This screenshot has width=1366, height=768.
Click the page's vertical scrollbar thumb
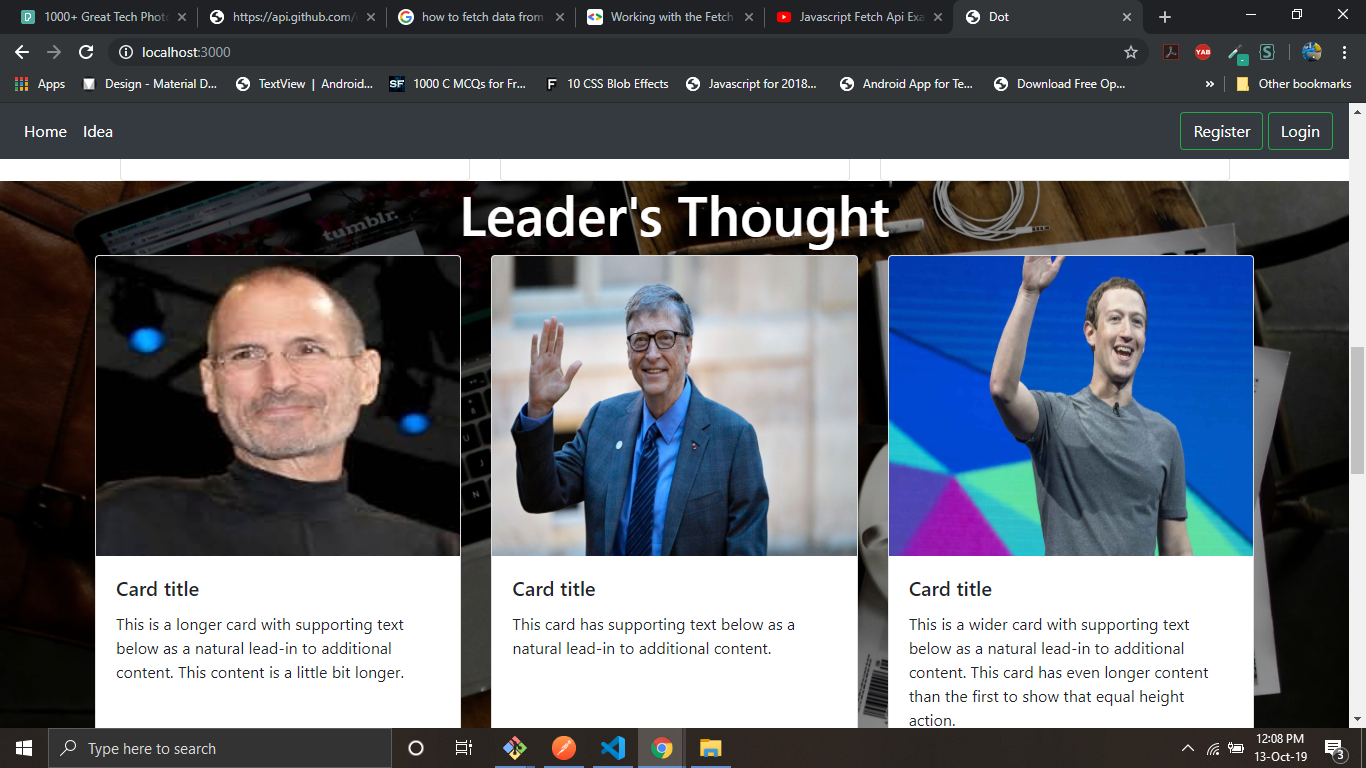click(1357, 410)
